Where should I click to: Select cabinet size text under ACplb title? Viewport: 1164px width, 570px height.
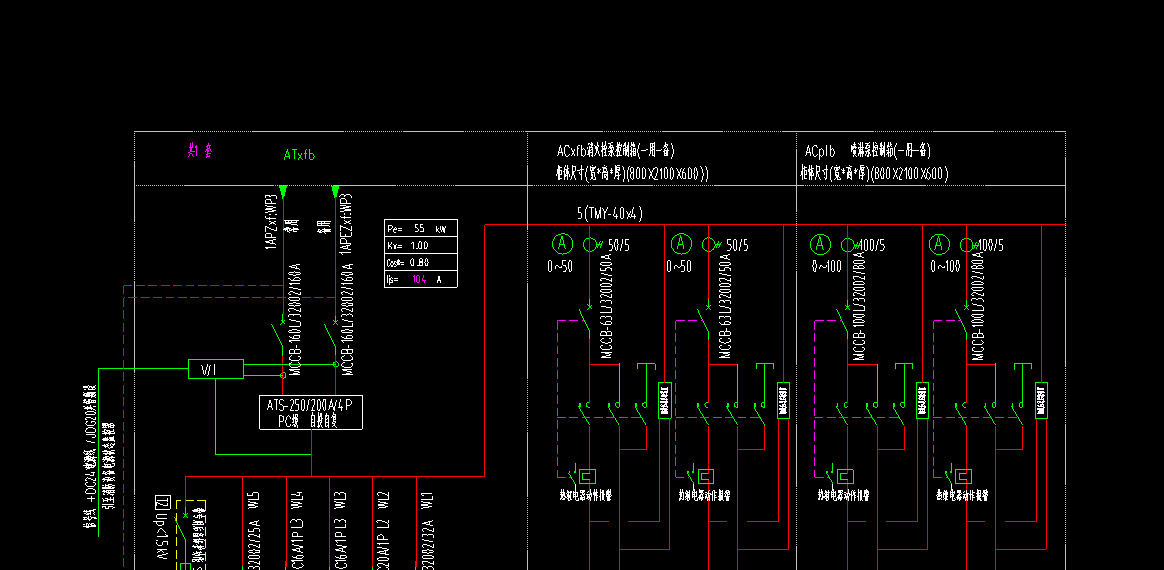click(x=874, y=174)
